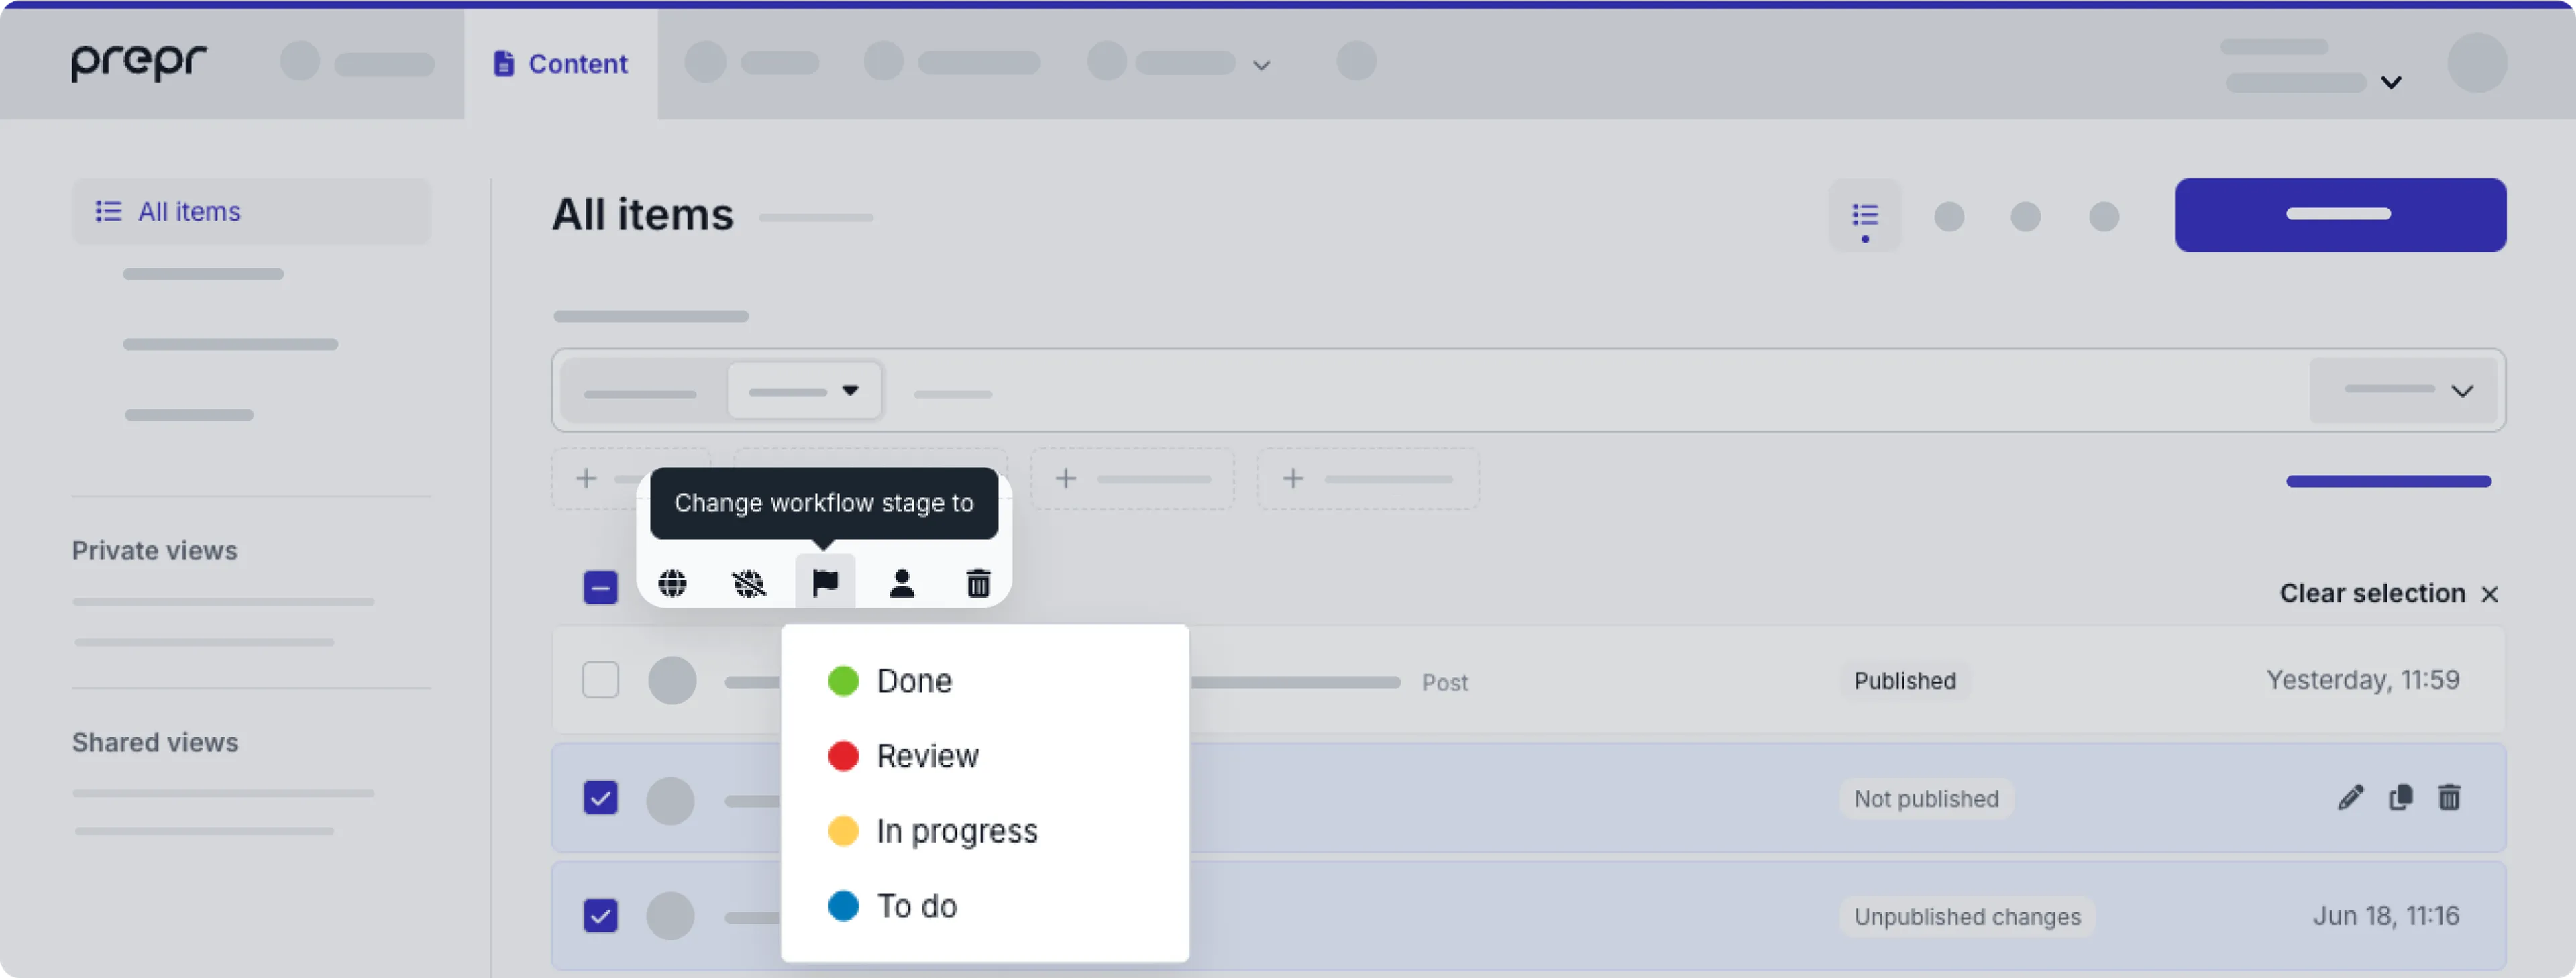Toggle the select-all minus checkbox
2576x978 pixels.
(x=600, y=587)
